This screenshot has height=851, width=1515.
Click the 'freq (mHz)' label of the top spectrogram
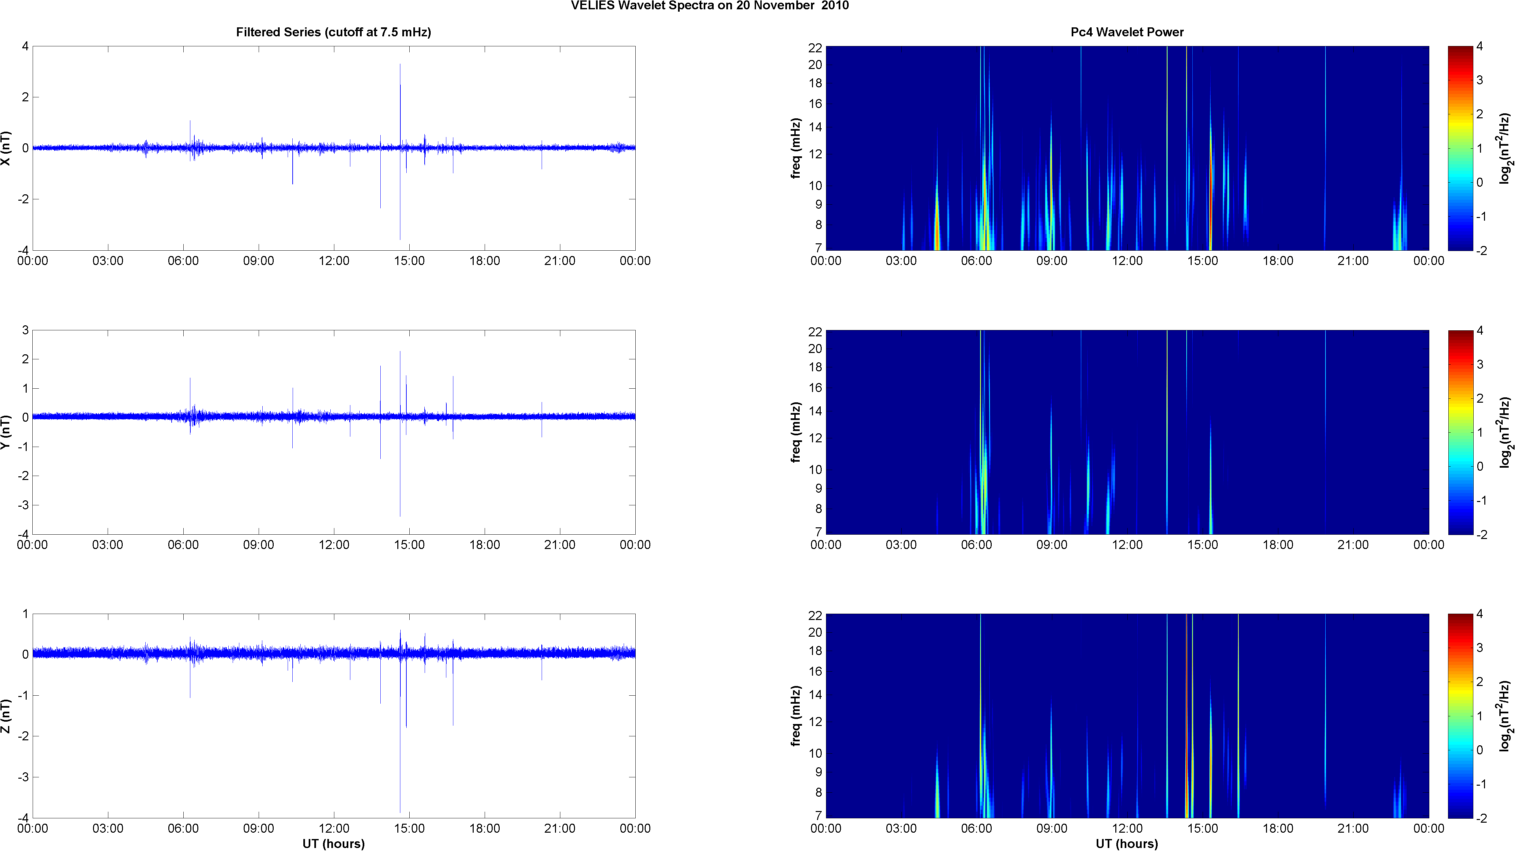point(796,148)
